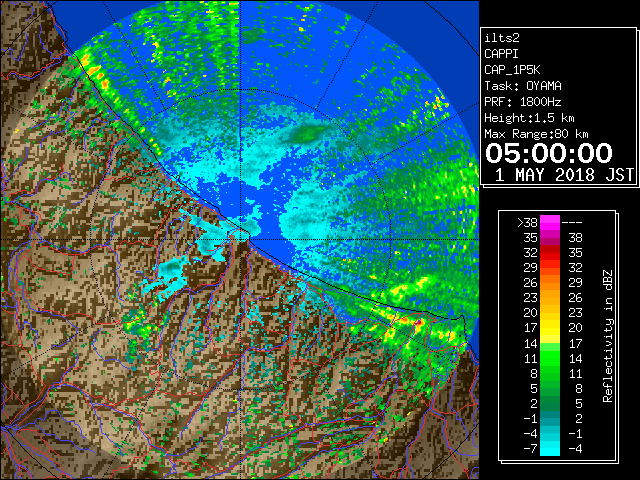
Task: Click the Max Range:80 km text
Action: [x=536, y=134]
